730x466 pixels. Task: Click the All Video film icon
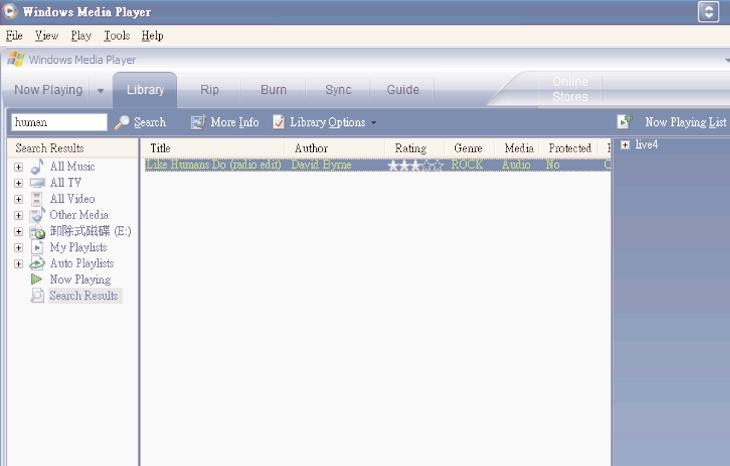point(37,199)
